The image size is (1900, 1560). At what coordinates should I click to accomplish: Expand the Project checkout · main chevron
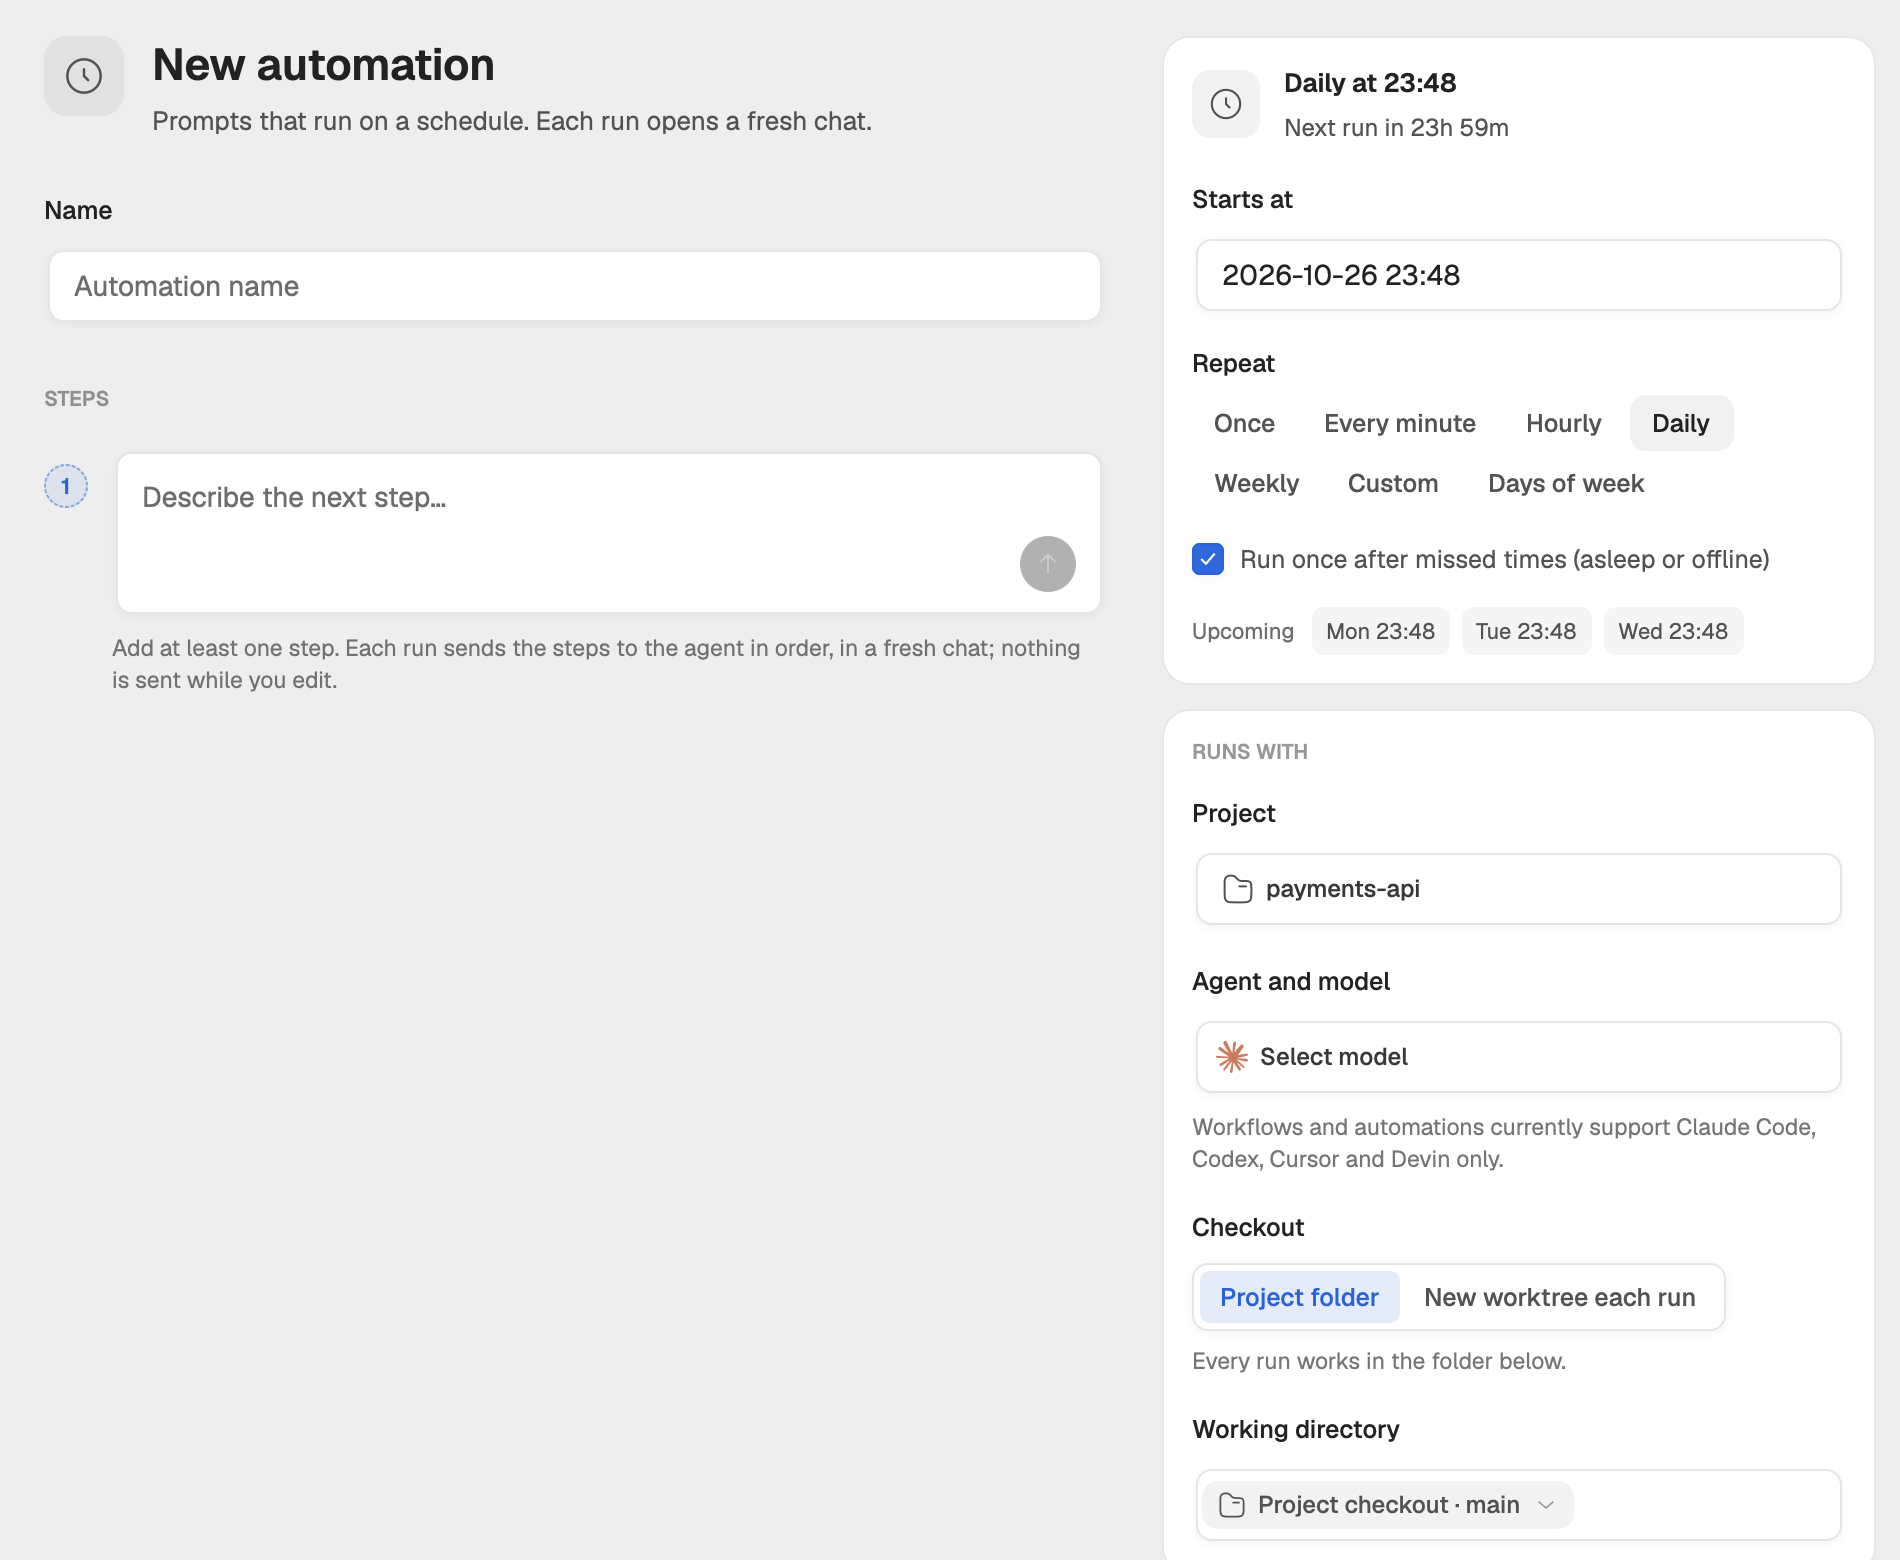pyautogui.click(x=1546, y=1505)
